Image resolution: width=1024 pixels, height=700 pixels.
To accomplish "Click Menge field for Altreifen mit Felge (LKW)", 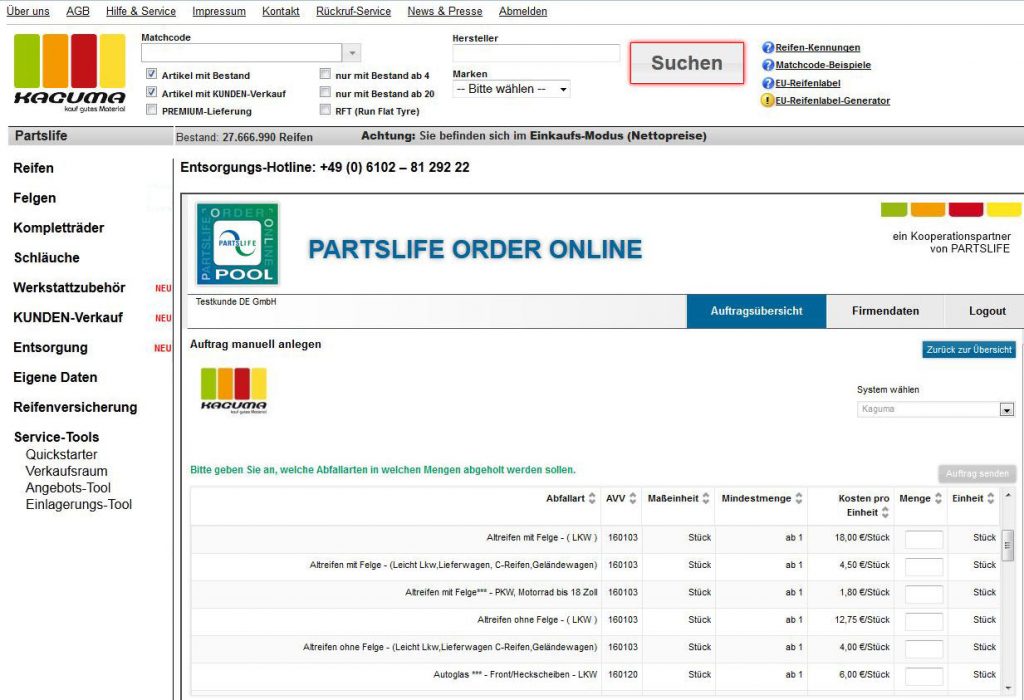I will [923, 539].
